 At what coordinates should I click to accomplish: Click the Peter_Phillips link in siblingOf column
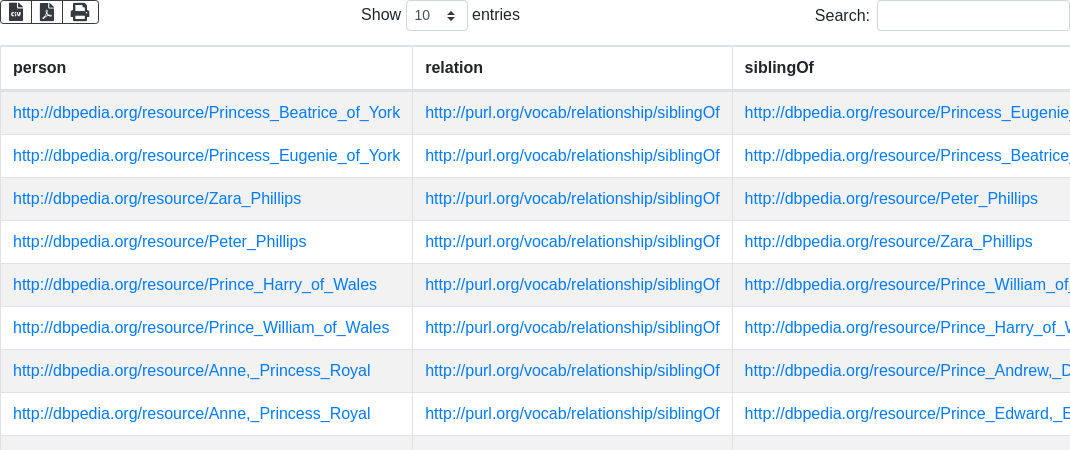[x=891, y=199]
